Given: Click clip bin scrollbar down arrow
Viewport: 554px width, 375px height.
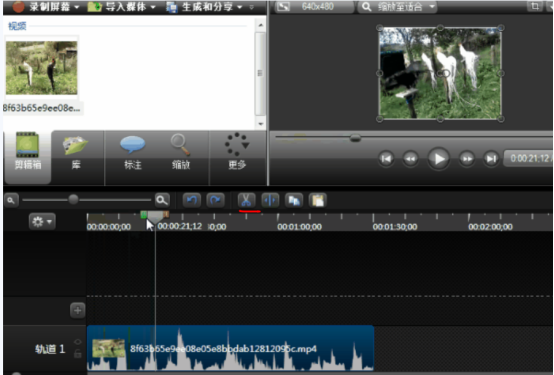Looking at the screenshot, I should coord(260,124).
